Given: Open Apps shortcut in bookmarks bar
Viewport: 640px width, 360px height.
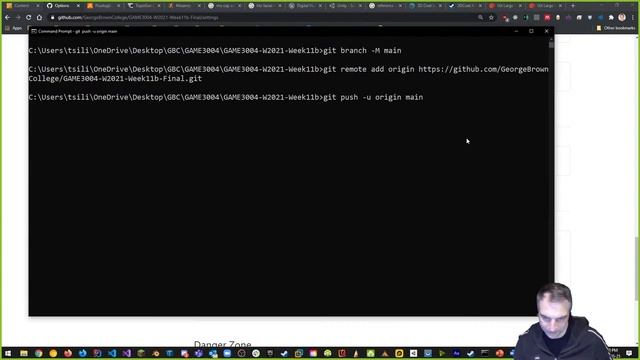Looking at the screenshot, I should 14,28.
